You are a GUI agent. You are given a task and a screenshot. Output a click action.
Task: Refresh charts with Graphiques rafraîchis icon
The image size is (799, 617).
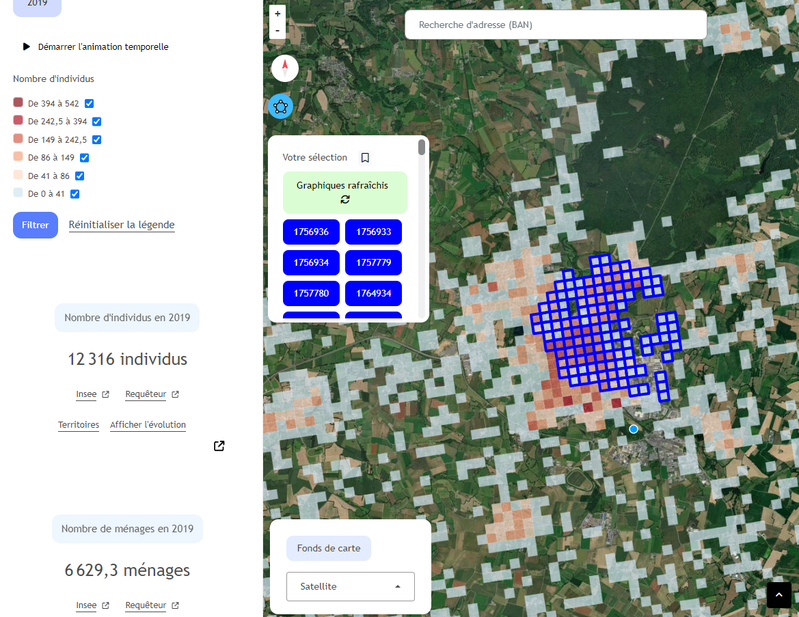(x=345, y=199)
